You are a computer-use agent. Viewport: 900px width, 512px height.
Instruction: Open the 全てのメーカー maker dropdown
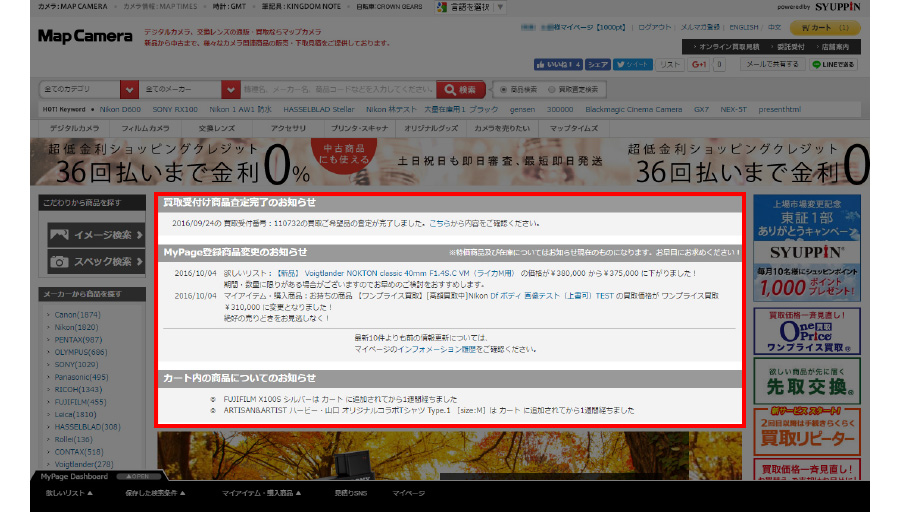(189, 90)
